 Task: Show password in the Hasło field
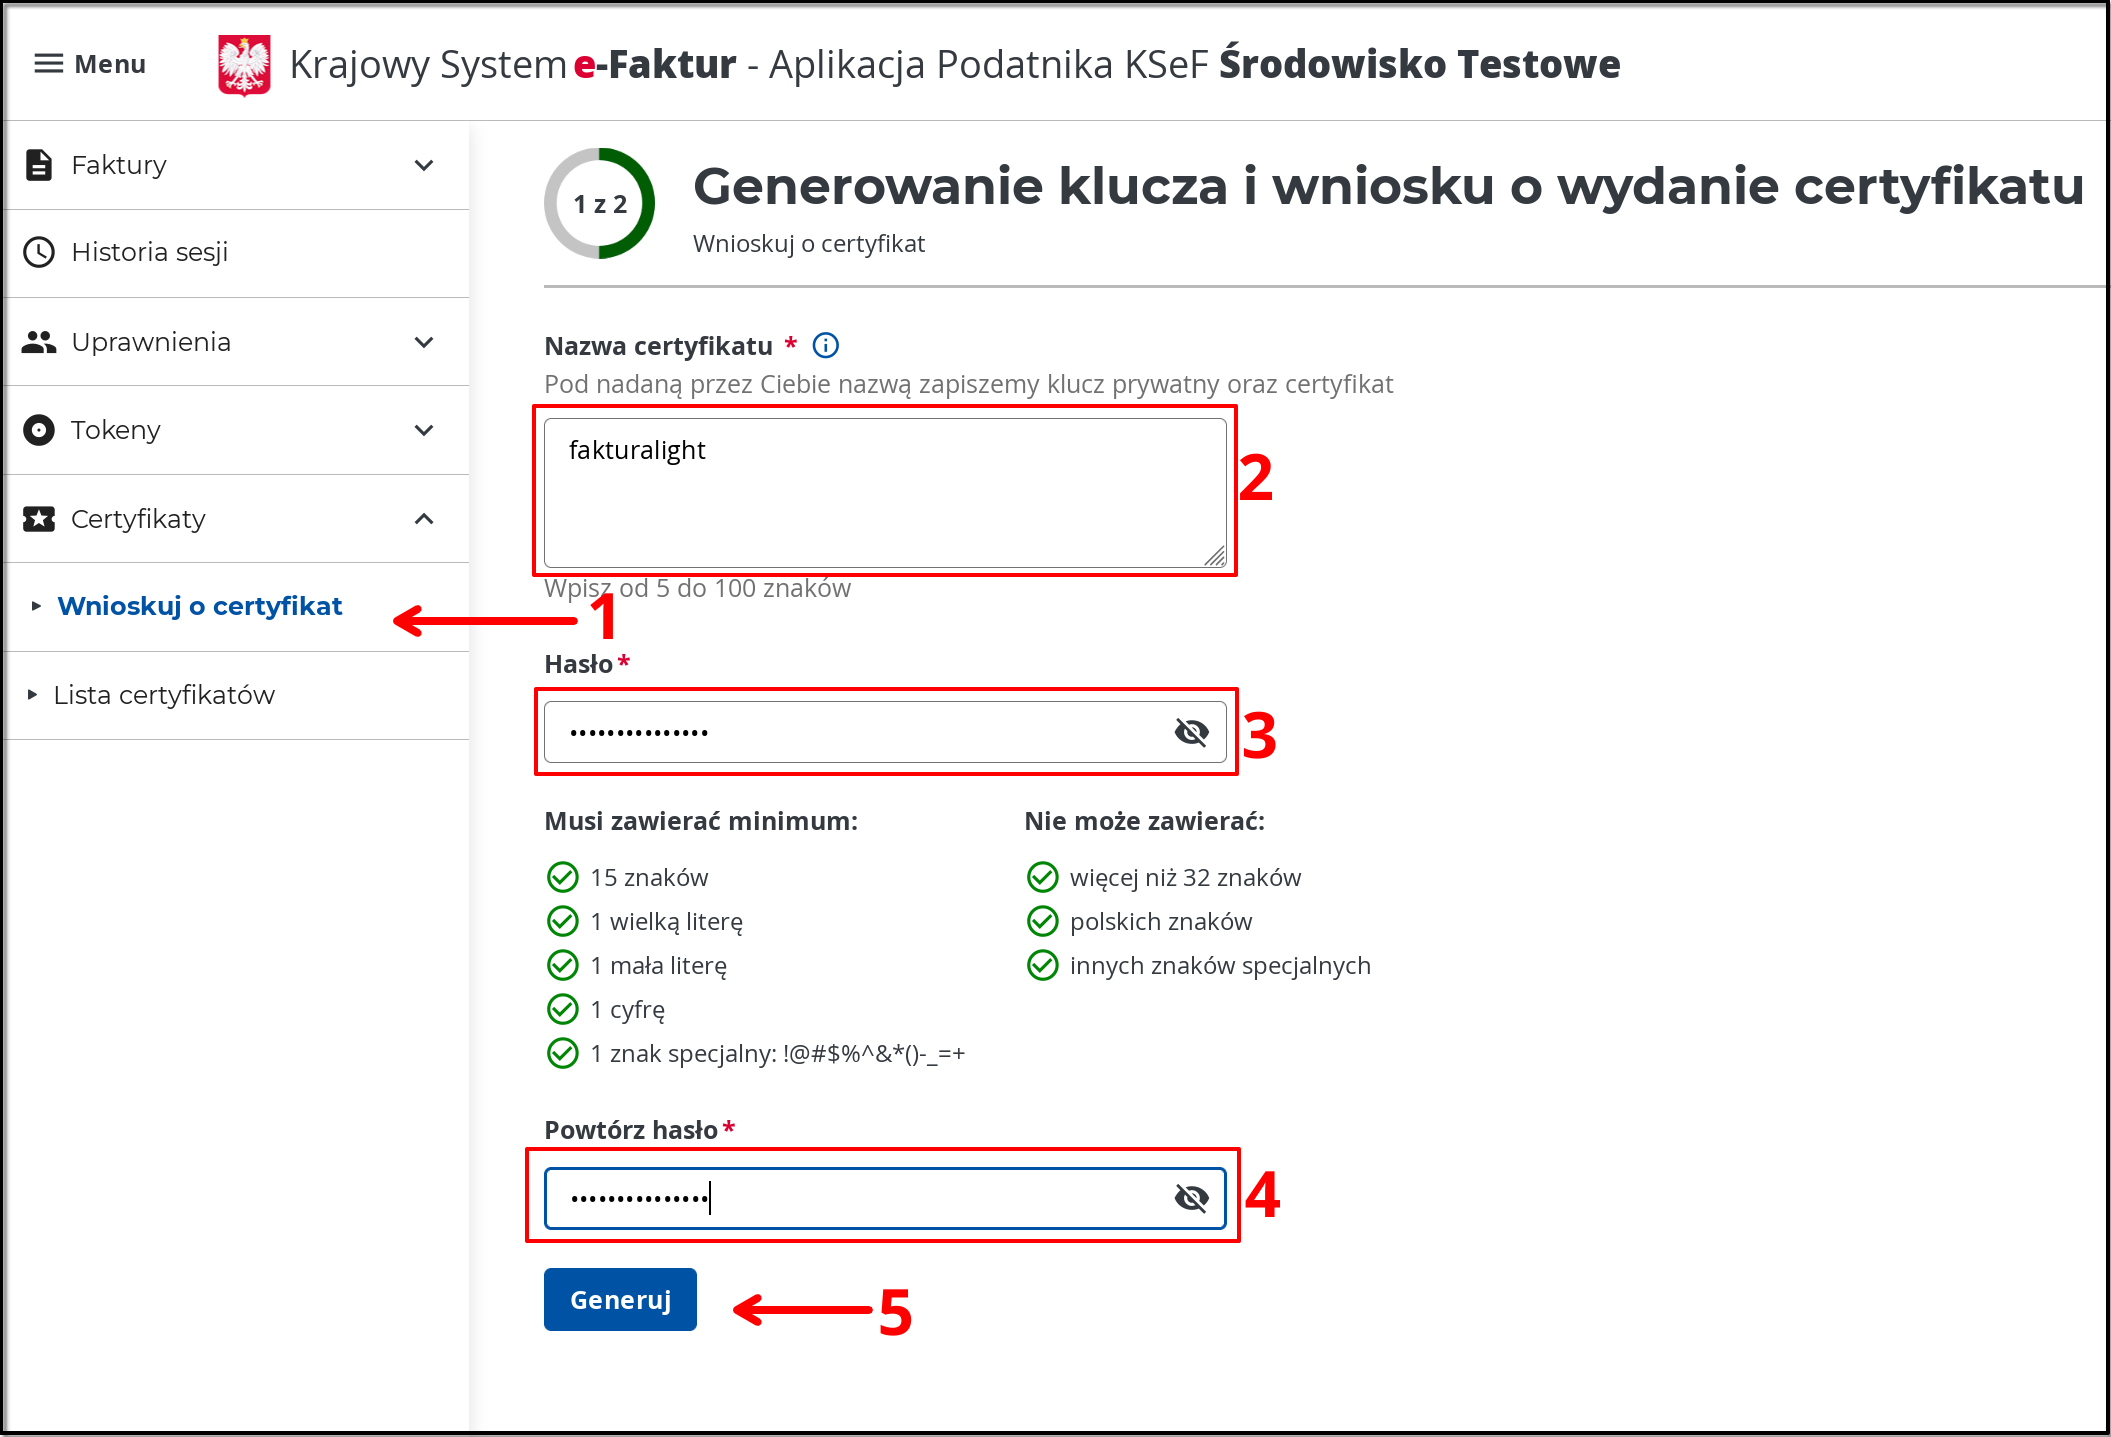click(1191, 733)
